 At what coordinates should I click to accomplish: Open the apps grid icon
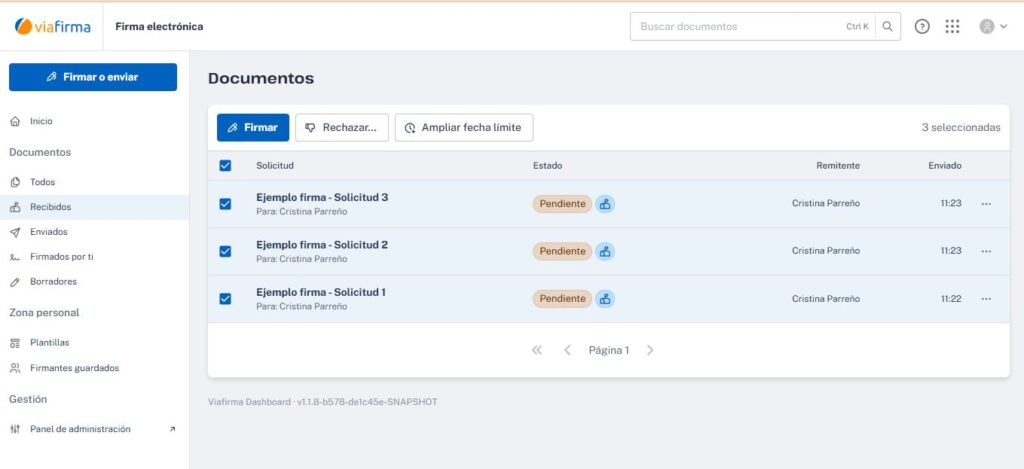[952, 27]
